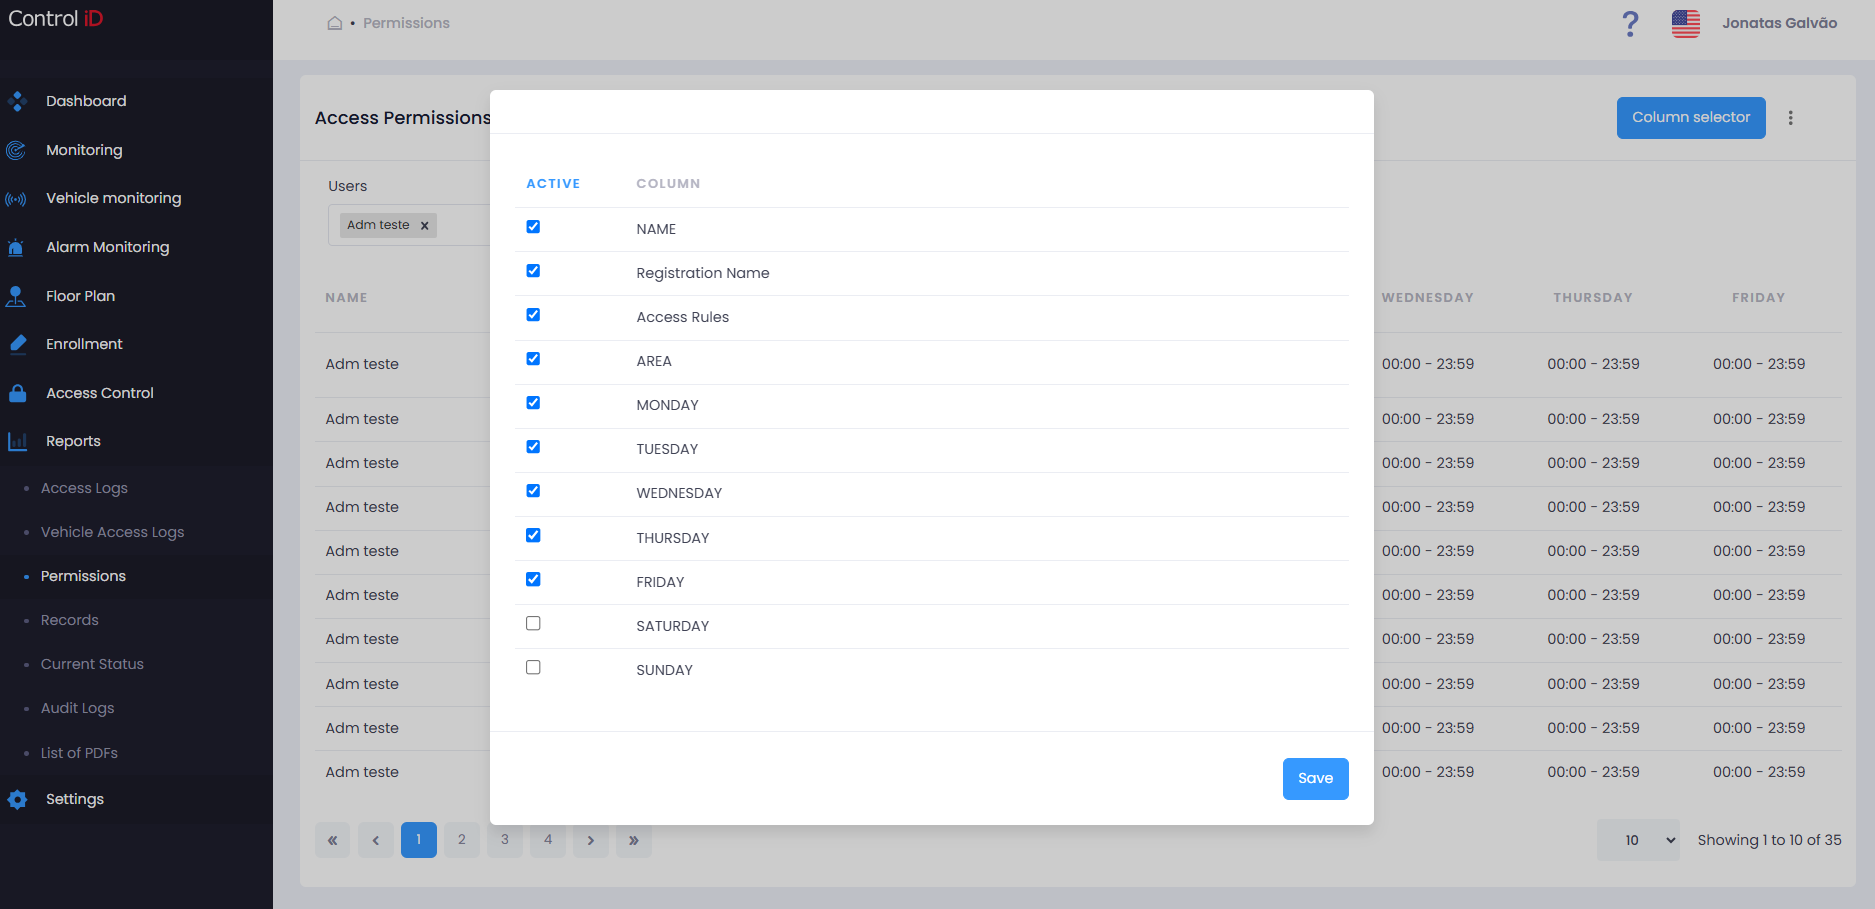This screenshot has width=1875, height=909.
Task: Click the Monitoring radar icon
Action: (x=16, y=150)
